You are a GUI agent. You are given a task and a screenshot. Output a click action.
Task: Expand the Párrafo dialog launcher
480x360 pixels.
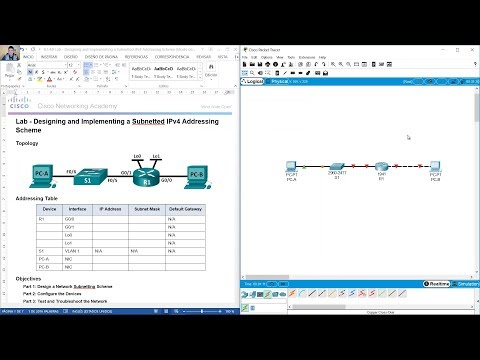pos(126,86)
